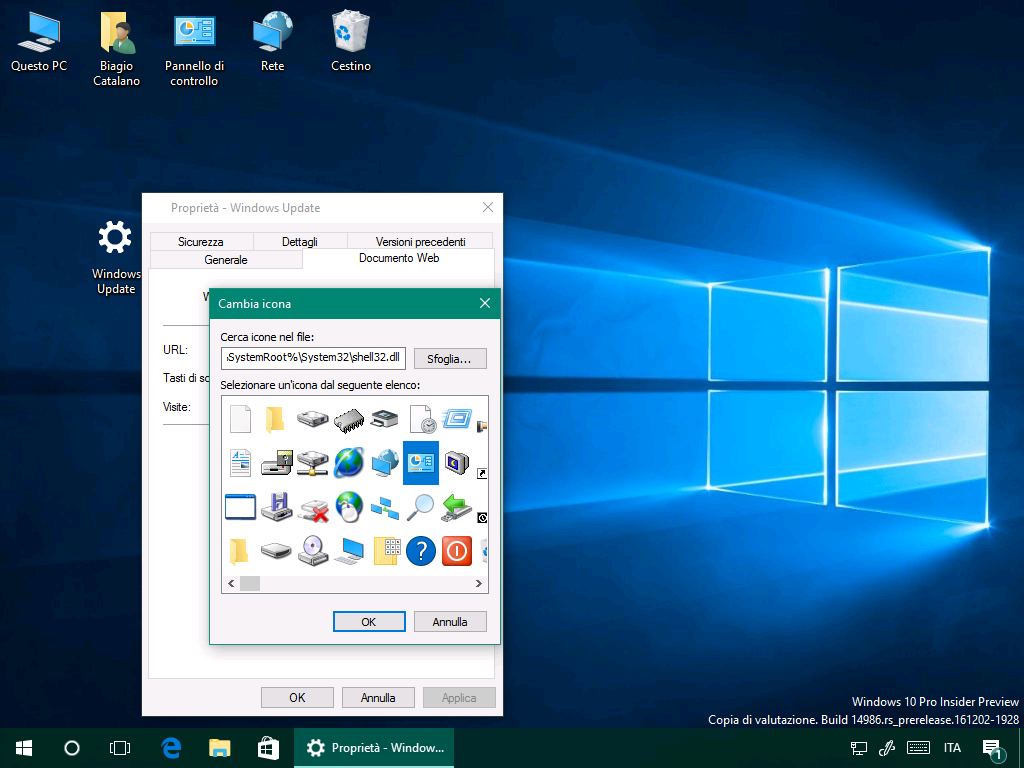The width and height of the screenshot is (1024, 768).
Task: Select the Cestino recycle bin icon
Action: coord(351,41)
